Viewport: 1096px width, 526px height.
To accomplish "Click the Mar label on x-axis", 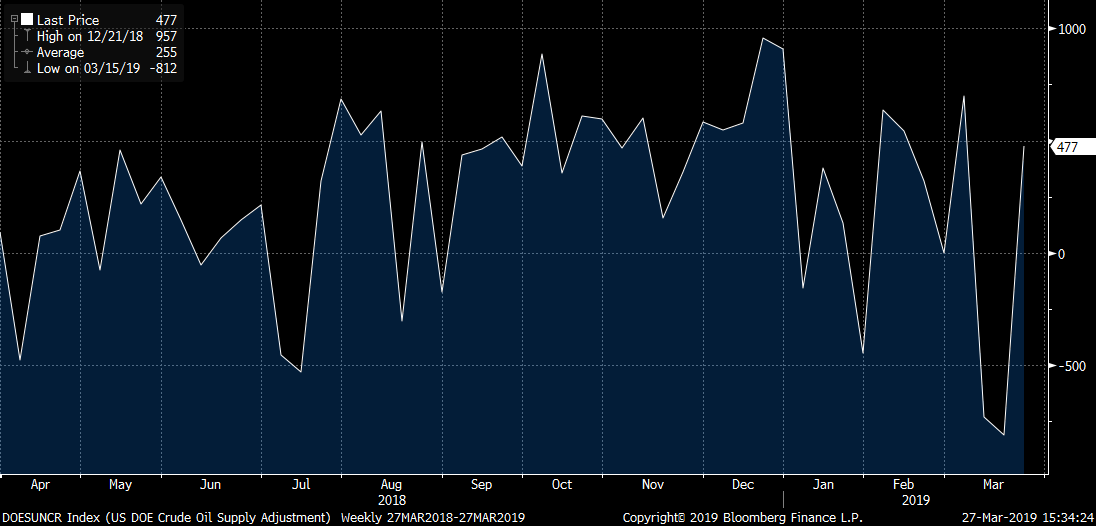I will coord(994,485).
